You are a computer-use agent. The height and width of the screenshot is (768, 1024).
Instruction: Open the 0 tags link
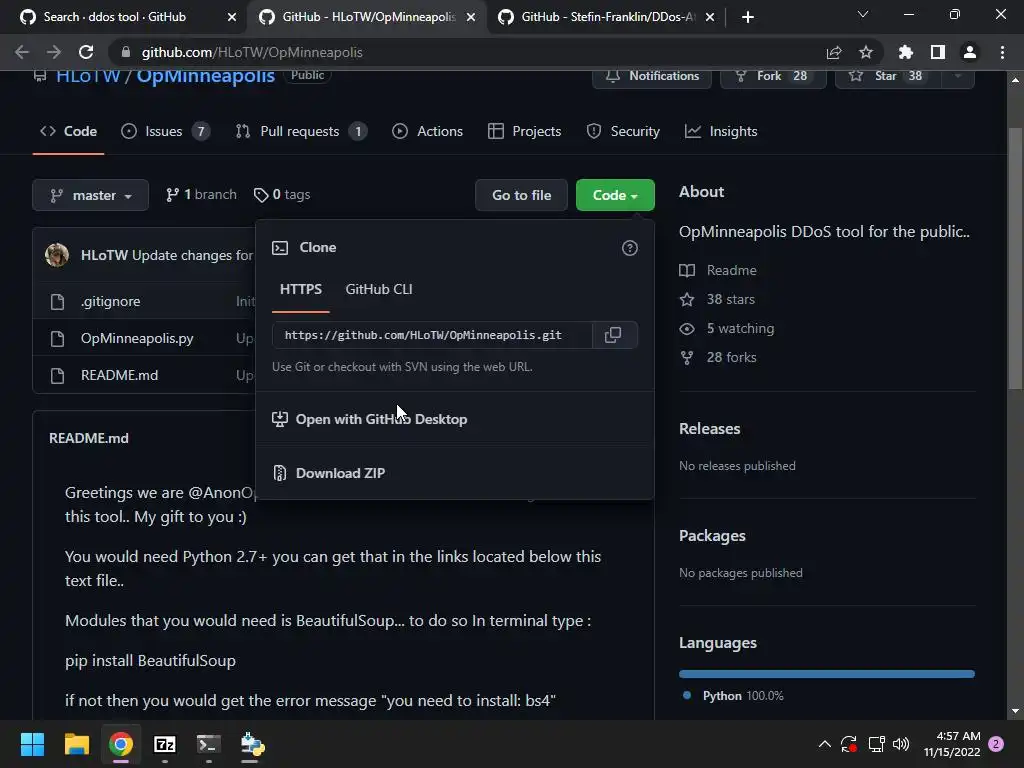(282, 195)
